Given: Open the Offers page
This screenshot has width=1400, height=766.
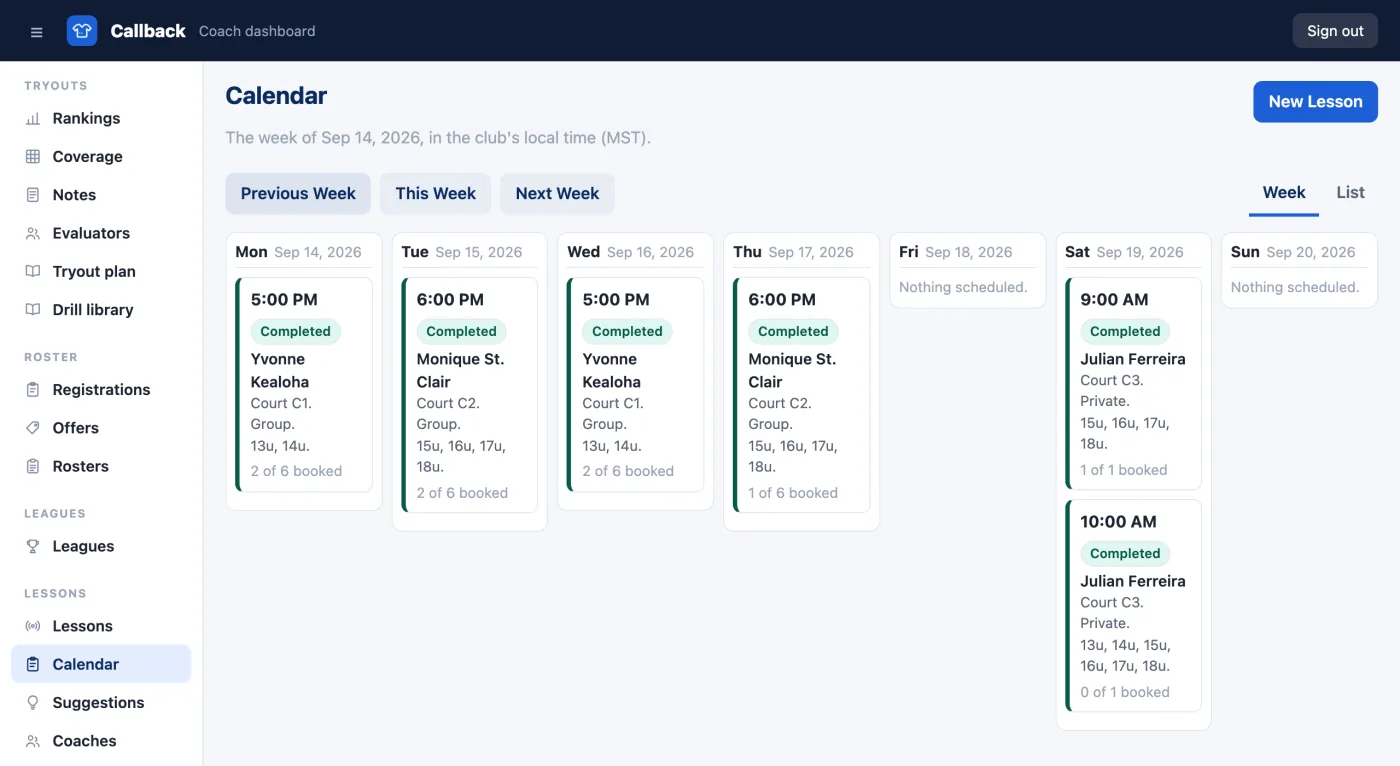Looking at the screenshot, I should [x=101, y=428].
